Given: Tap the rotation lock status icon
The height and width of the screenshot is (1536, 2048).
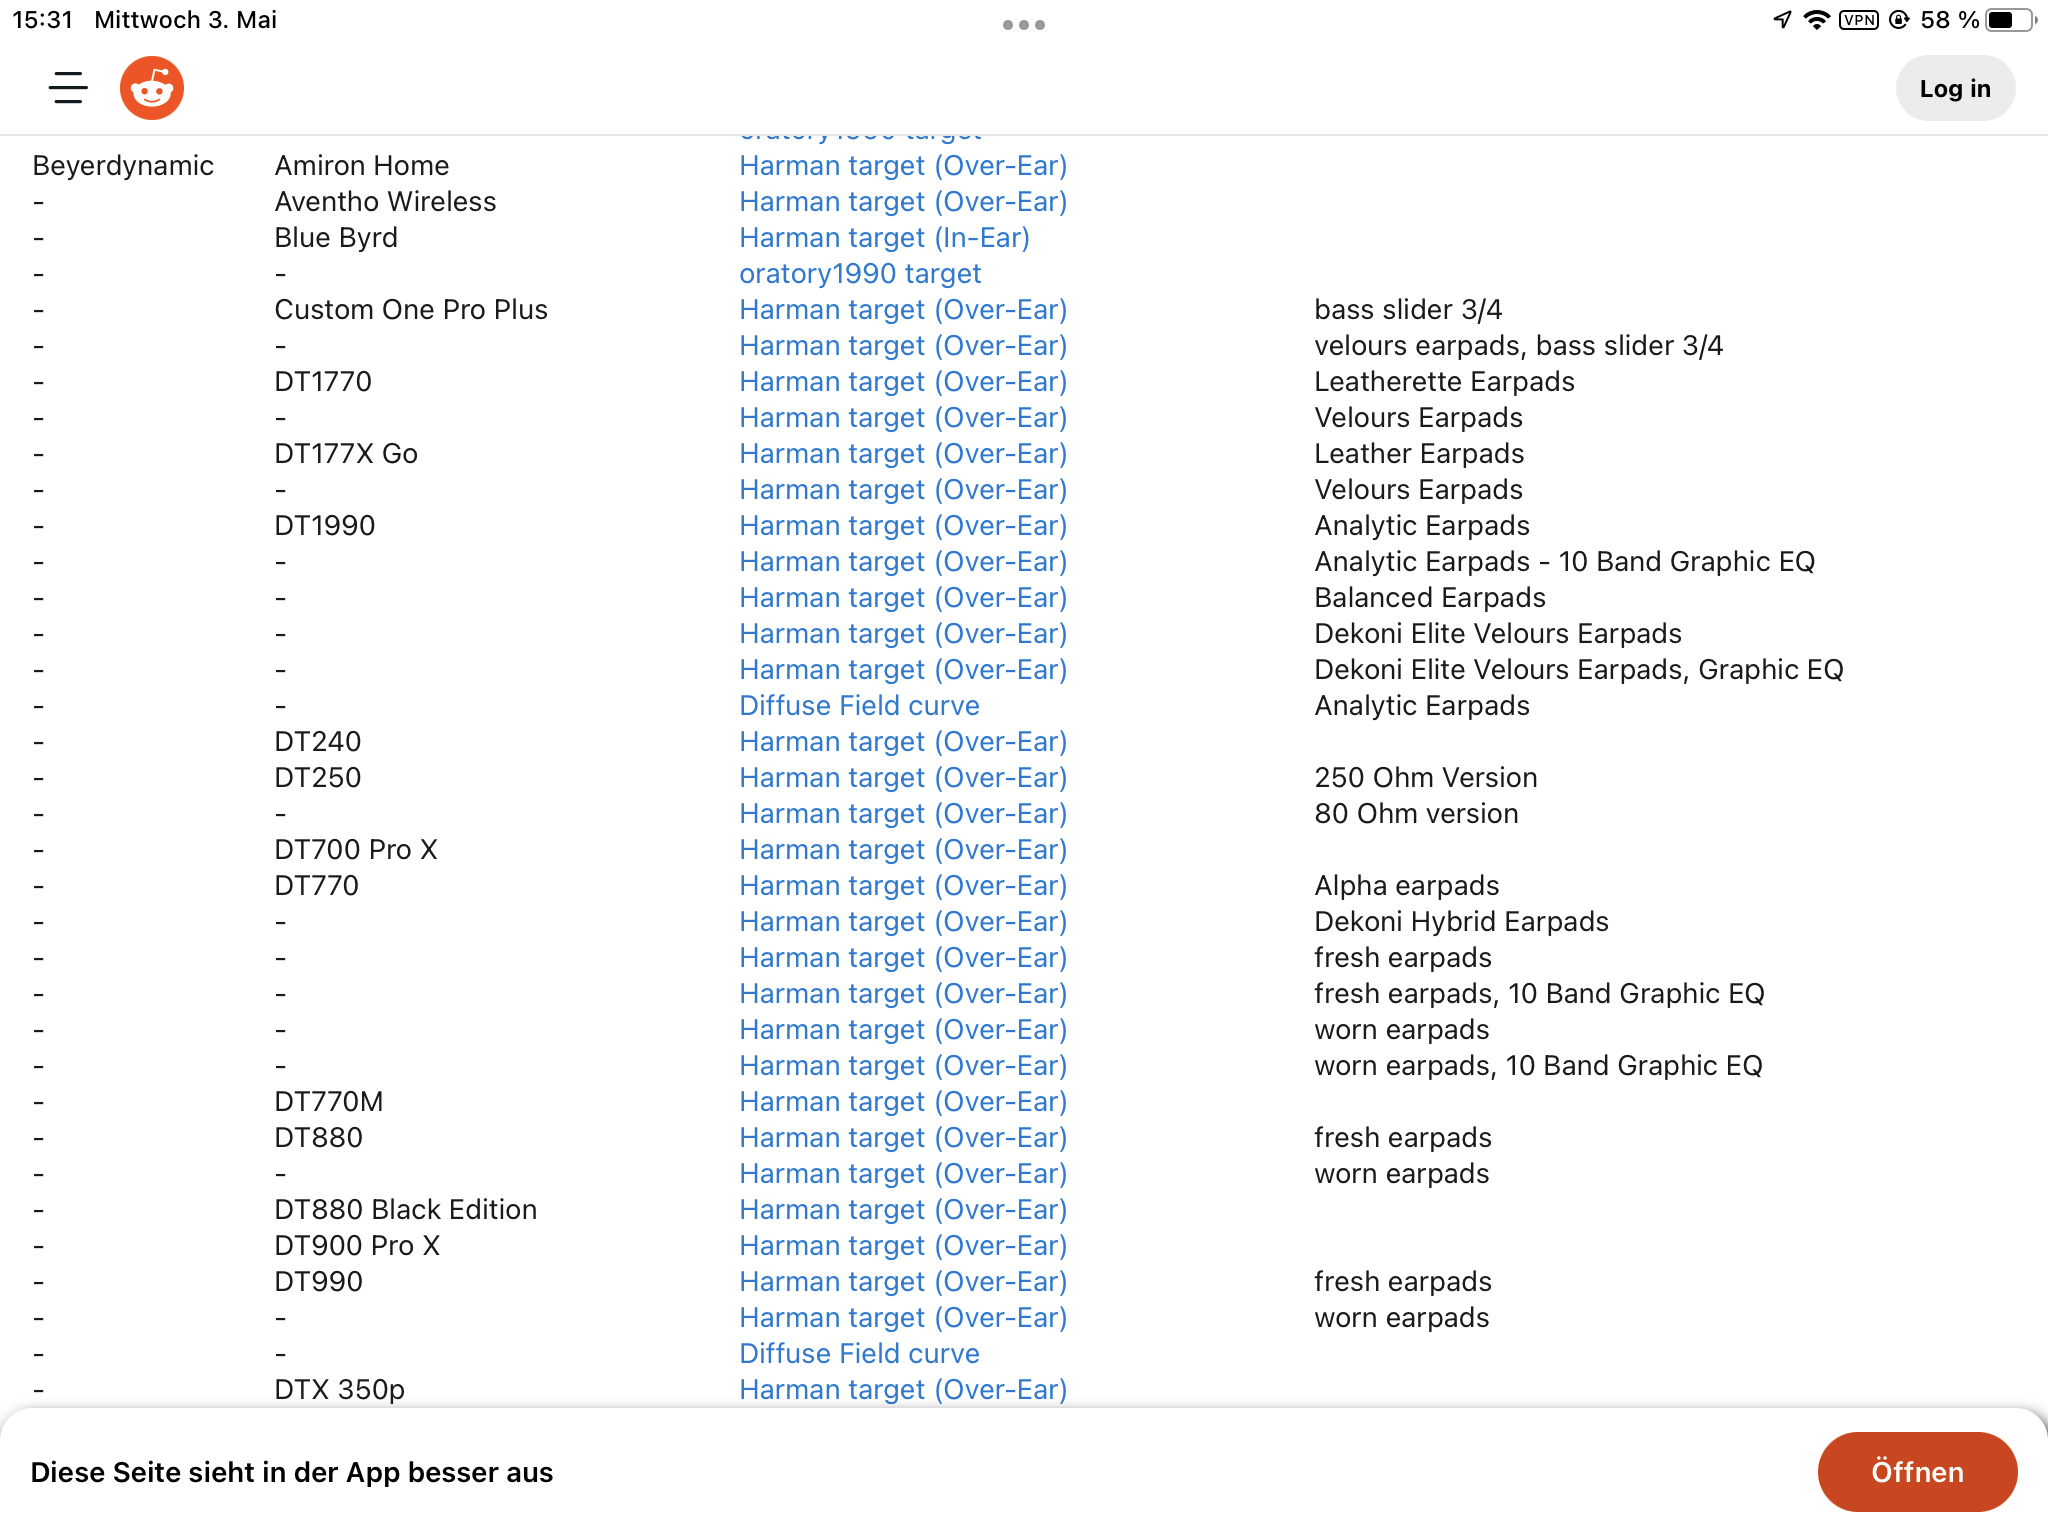Looking at the screenshot, I should tap(1899, 20).
